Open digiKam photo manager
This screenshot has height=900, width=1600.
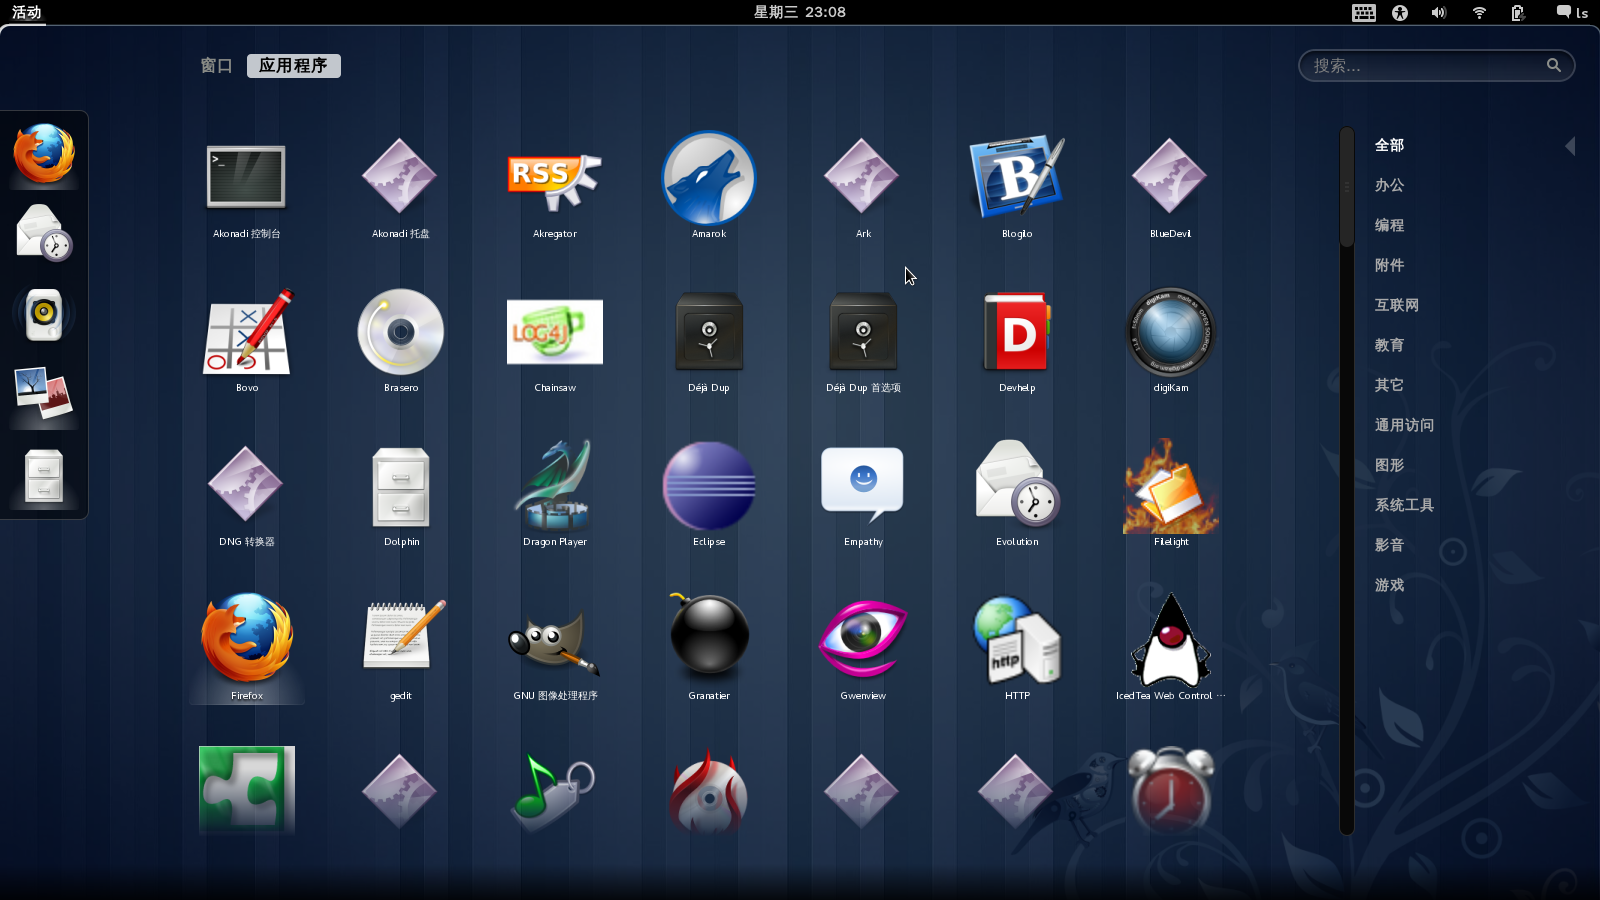(x=1170, y=342)
